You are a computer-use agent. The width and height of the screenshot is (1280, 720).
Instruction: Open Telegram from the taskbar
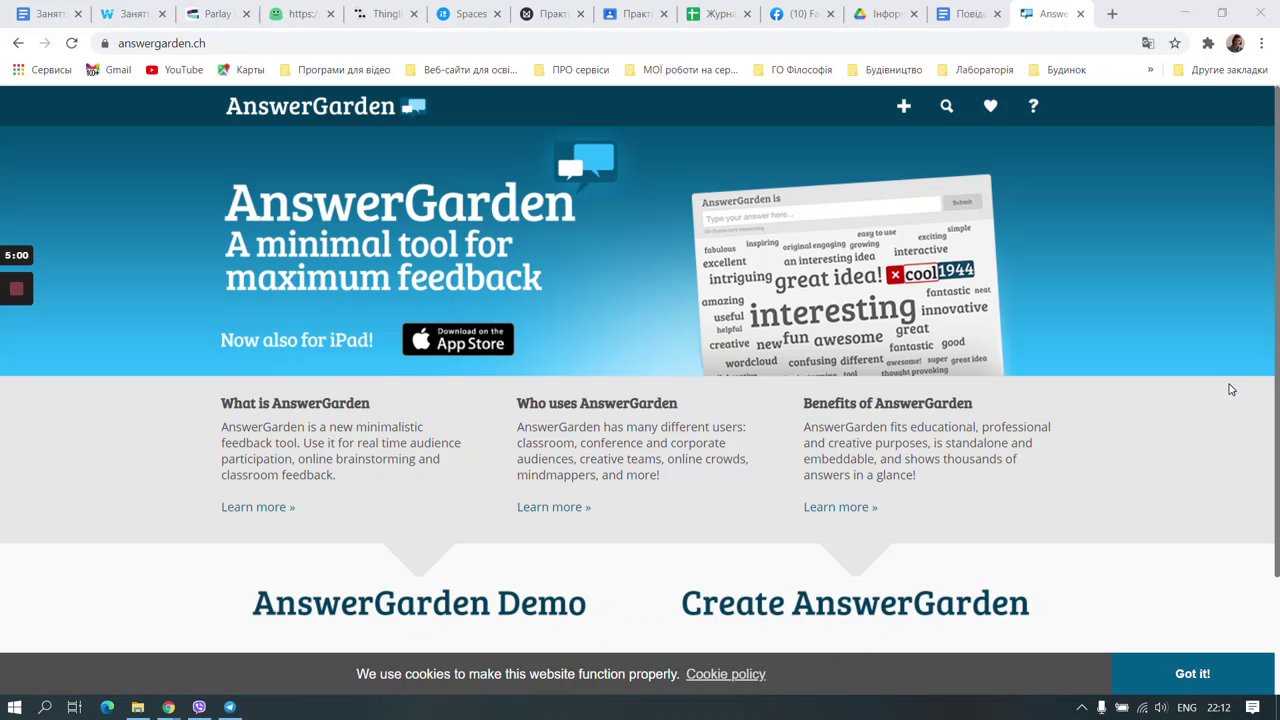[x=230, y=707]
